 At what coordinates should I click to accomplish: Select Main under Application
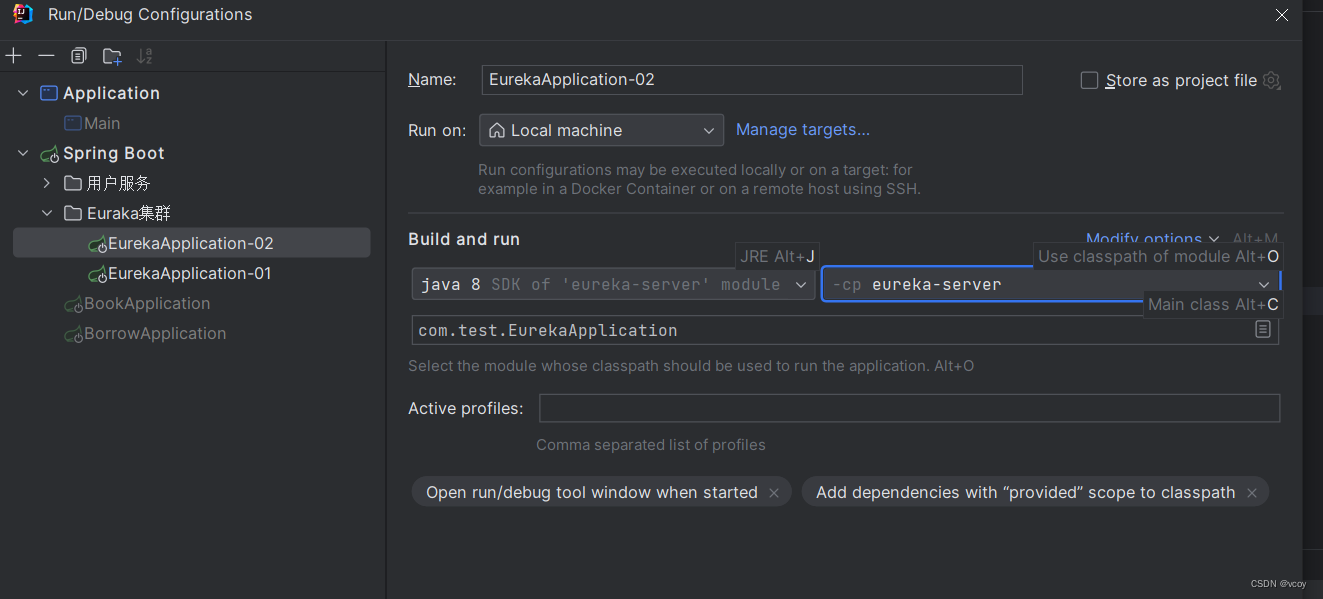click(x=102, y=123)
